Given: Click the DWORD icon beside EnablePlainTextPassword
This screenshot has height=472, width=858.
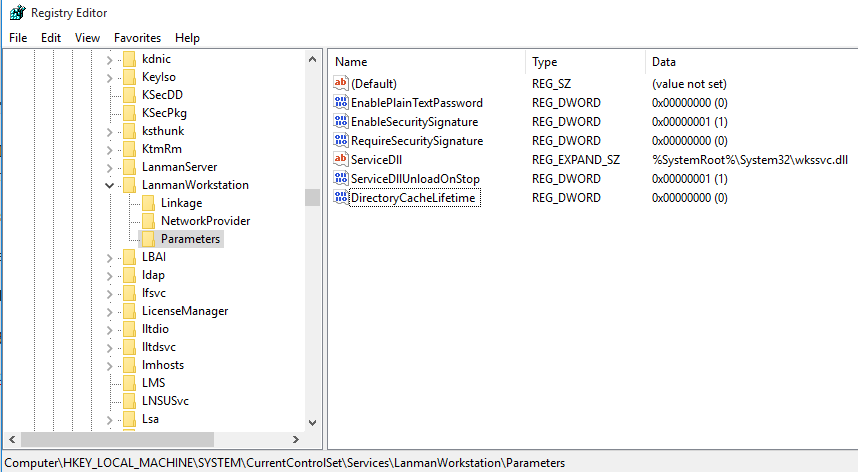Looking at the screenshot, I should click(341, 103).
